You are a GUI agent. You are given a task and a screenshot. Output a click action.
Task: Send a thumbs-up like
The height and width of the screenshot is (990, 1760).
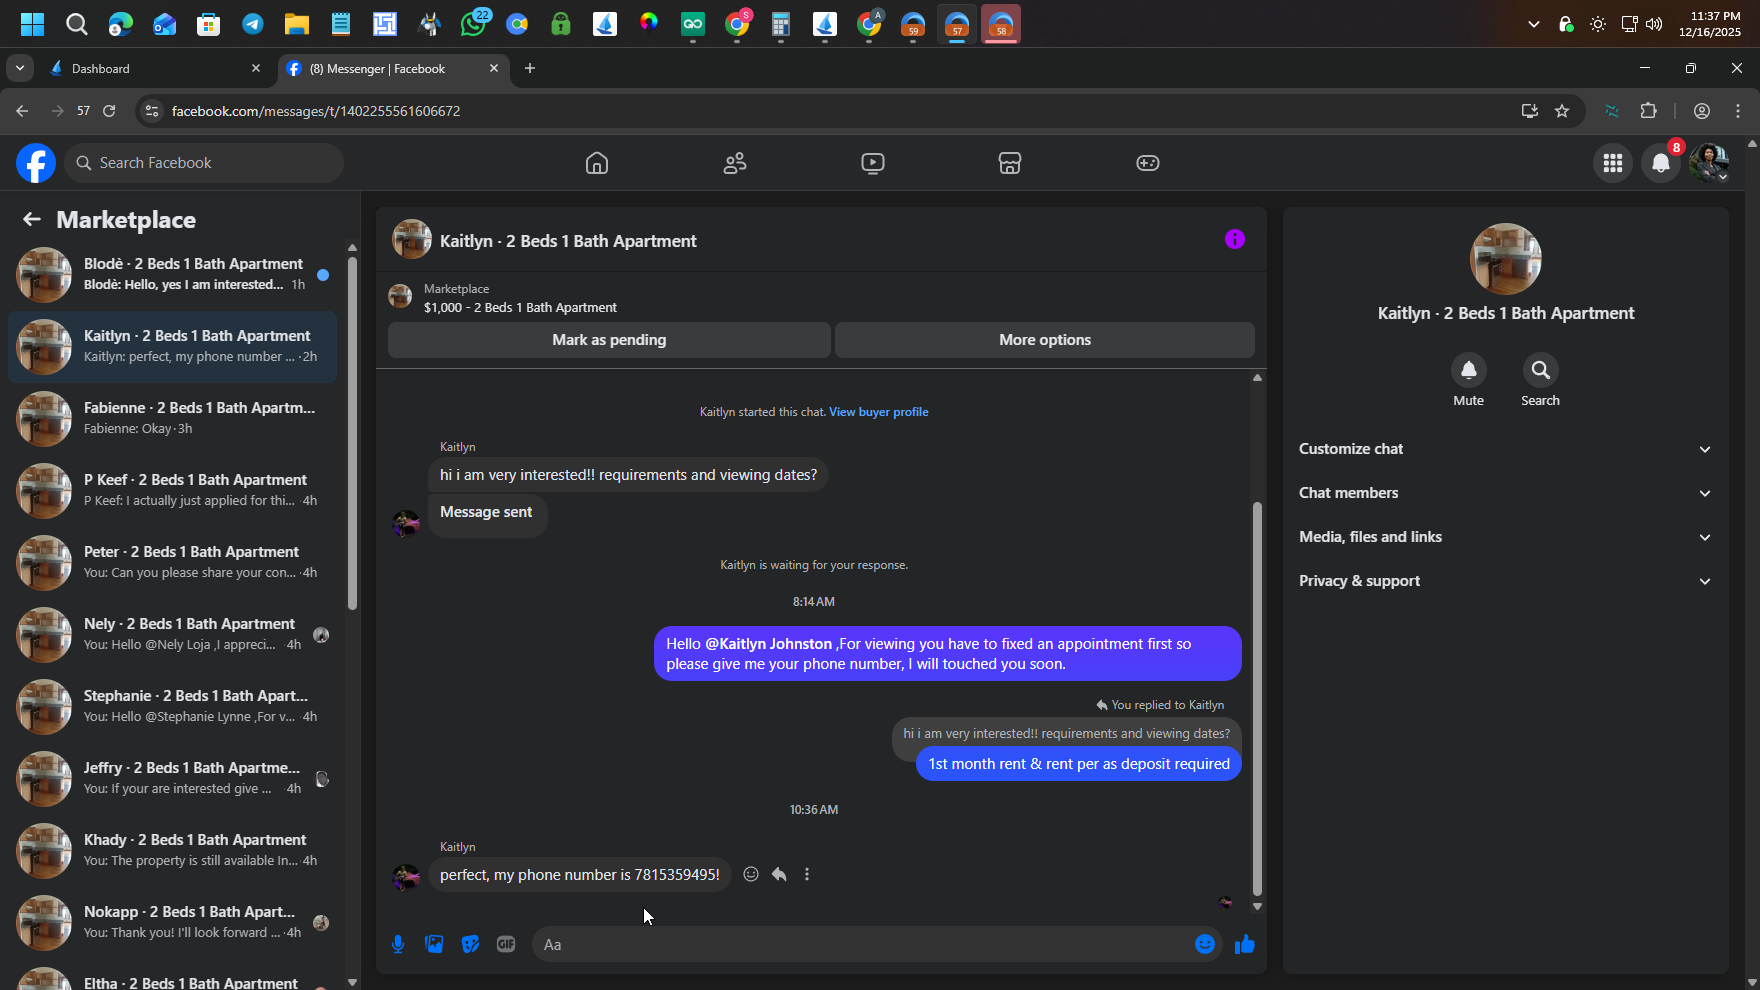[x=1245, y=944]
